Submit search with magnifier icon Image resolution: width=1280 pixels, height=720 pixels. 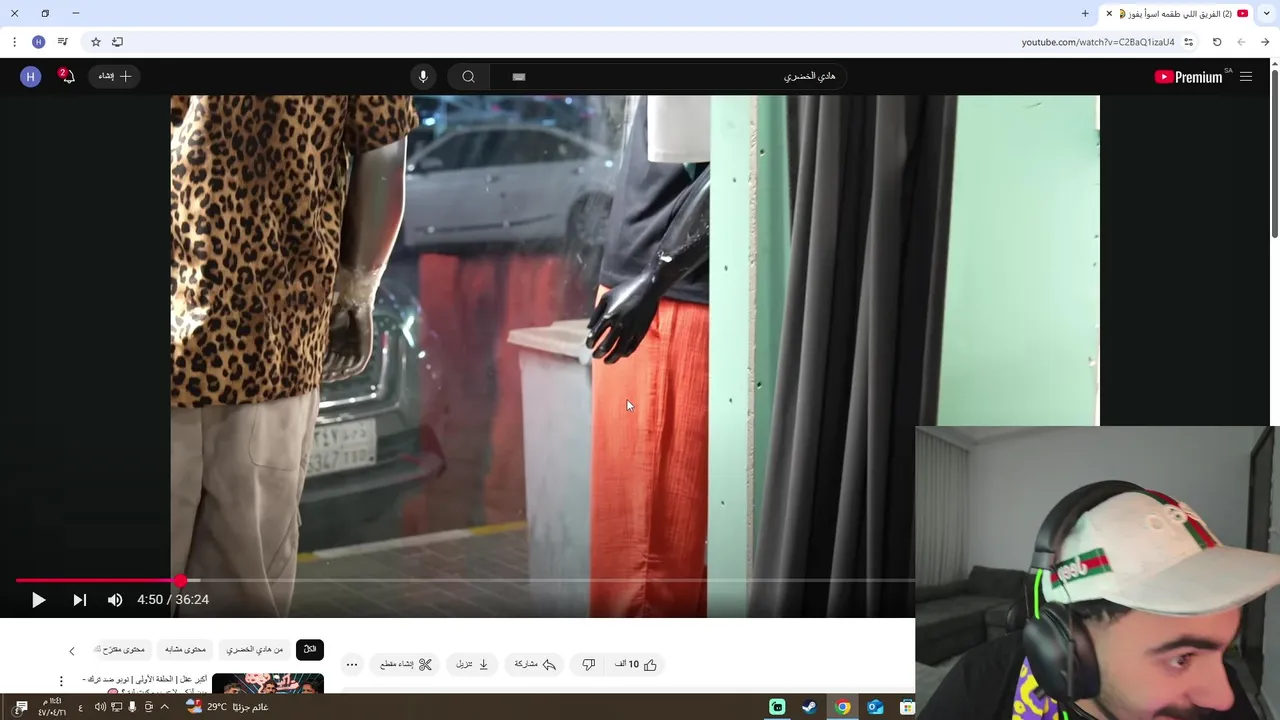pyautogui.click(x=468, y=77)
